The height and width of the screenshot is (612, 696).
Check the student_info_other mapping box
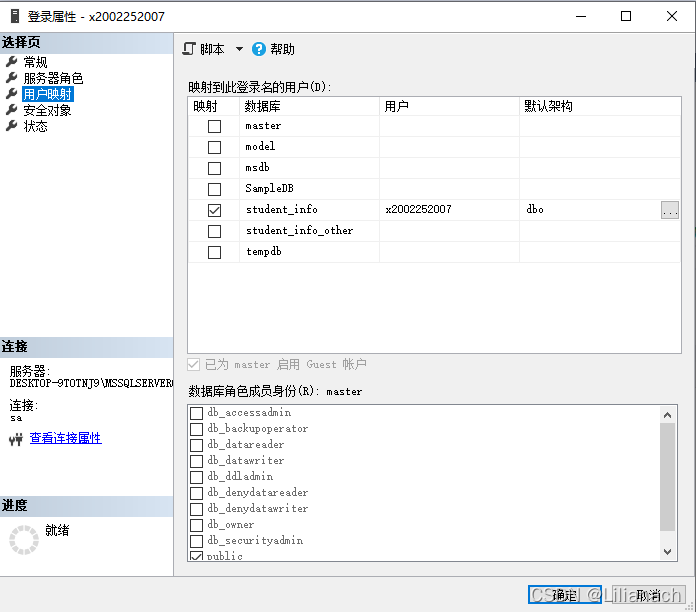click(214, 231)
